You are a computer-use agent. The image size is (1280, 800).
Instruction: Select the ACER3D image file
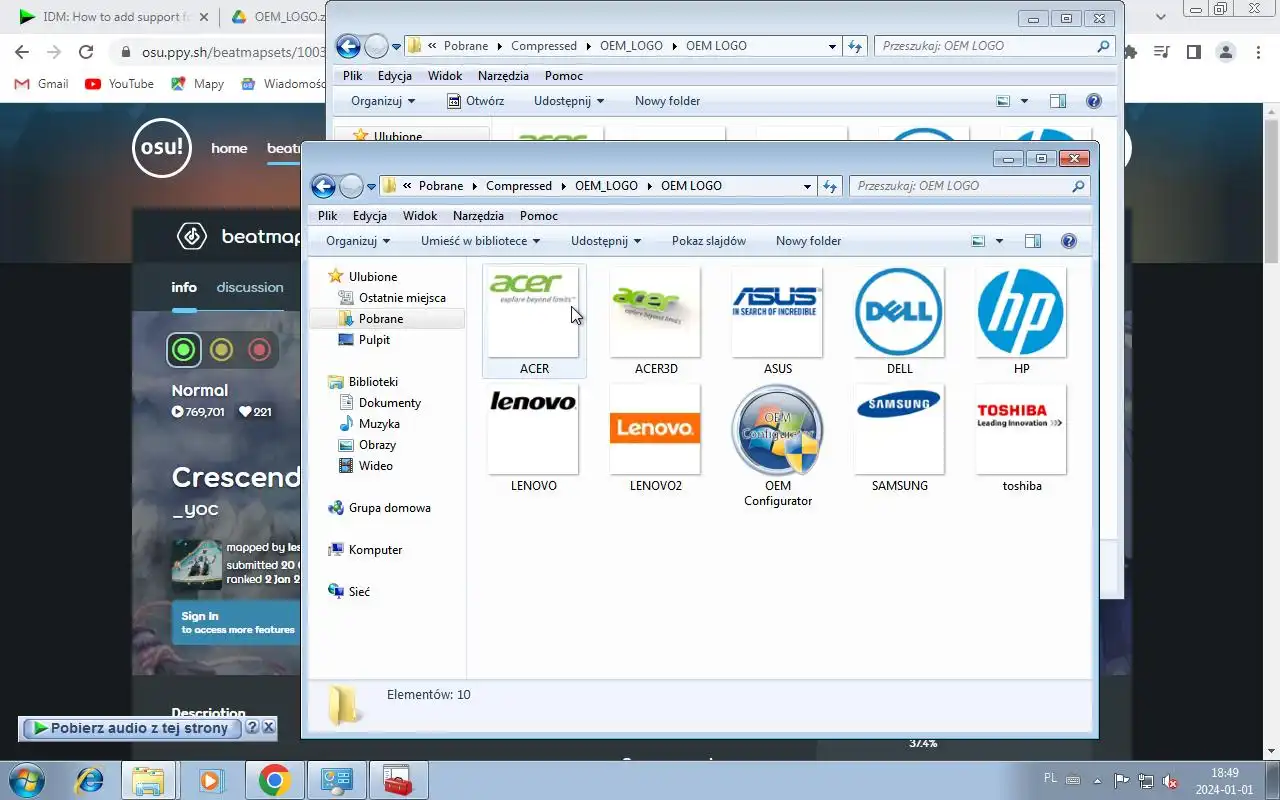click(x=656, y=321)
